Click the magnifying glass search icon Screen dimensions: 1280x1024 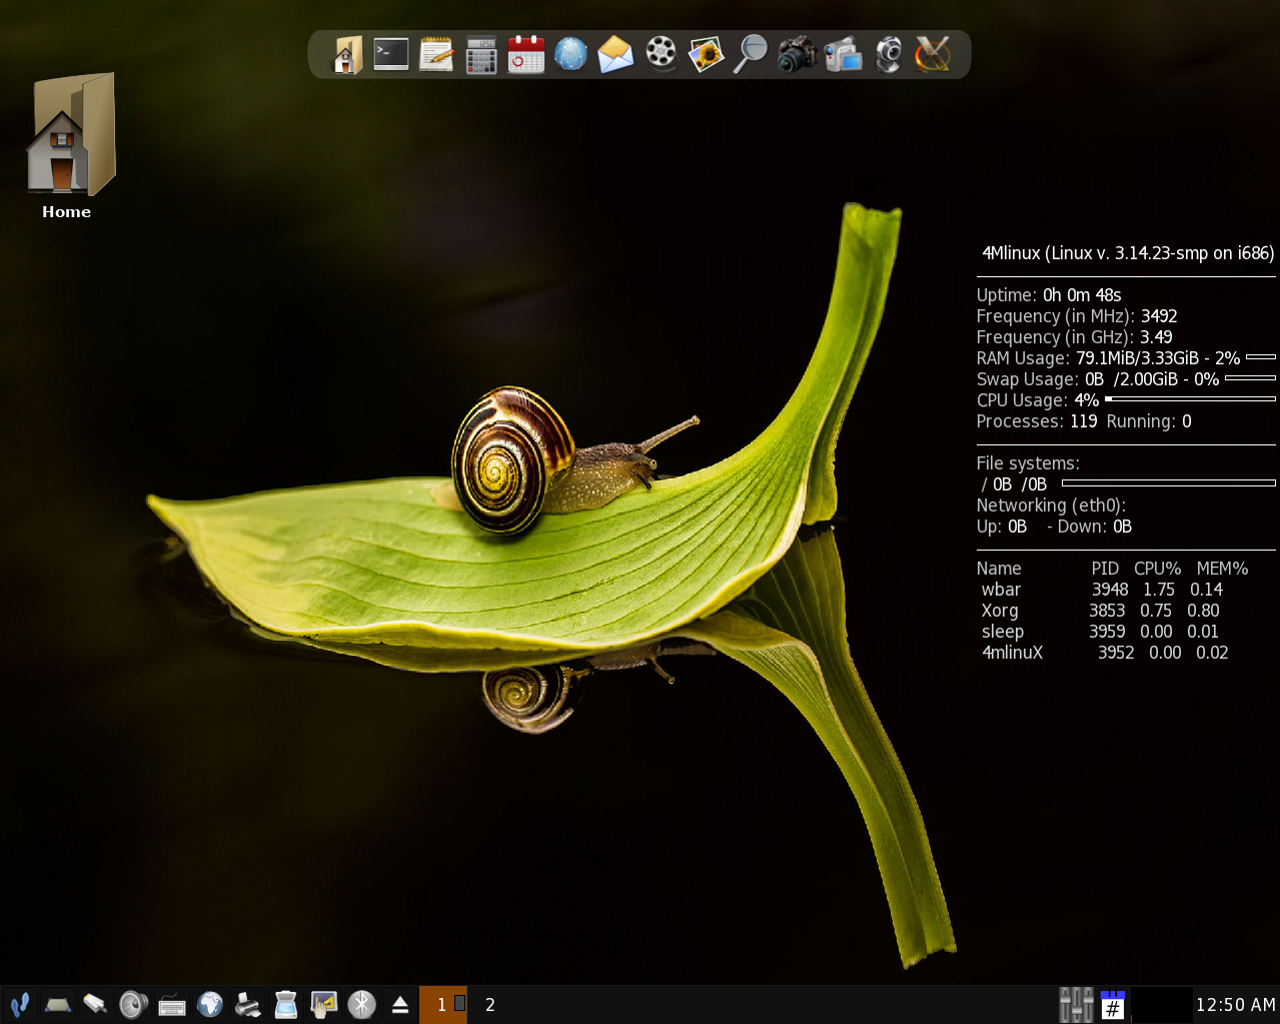coord(751,54)
